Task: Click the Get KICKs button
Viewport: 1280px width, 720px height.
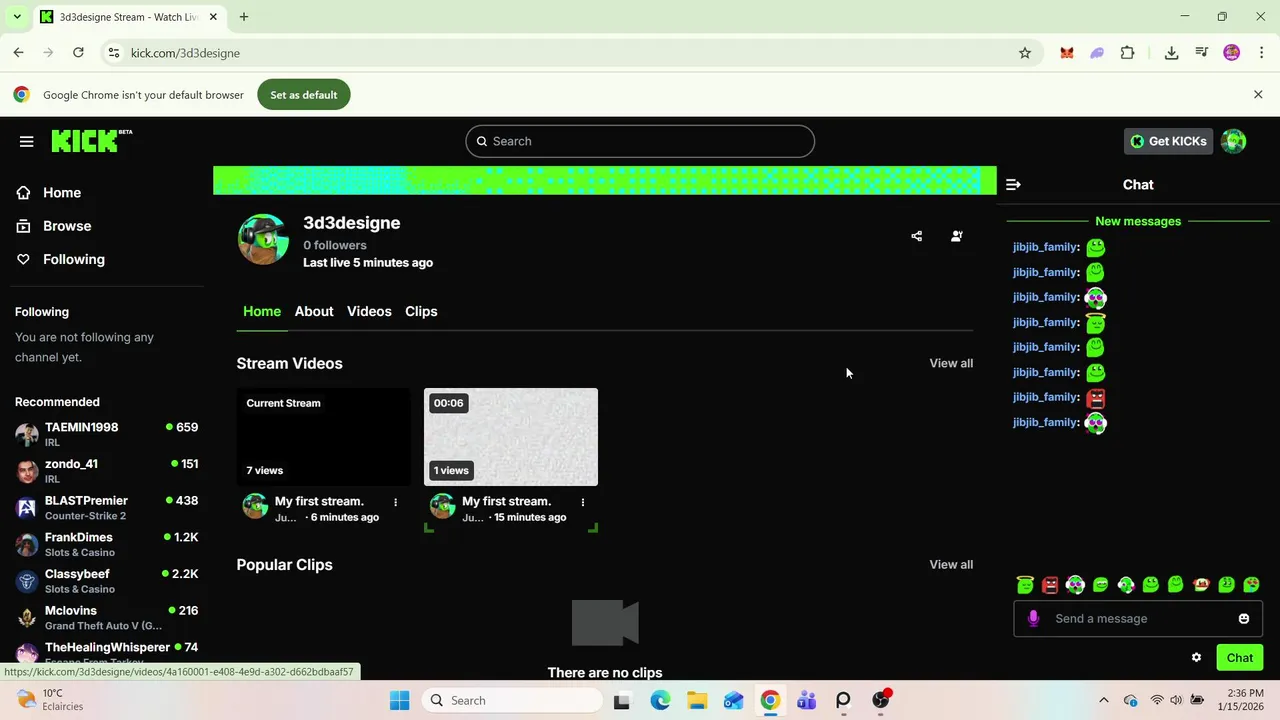Action: point(1168,141)
